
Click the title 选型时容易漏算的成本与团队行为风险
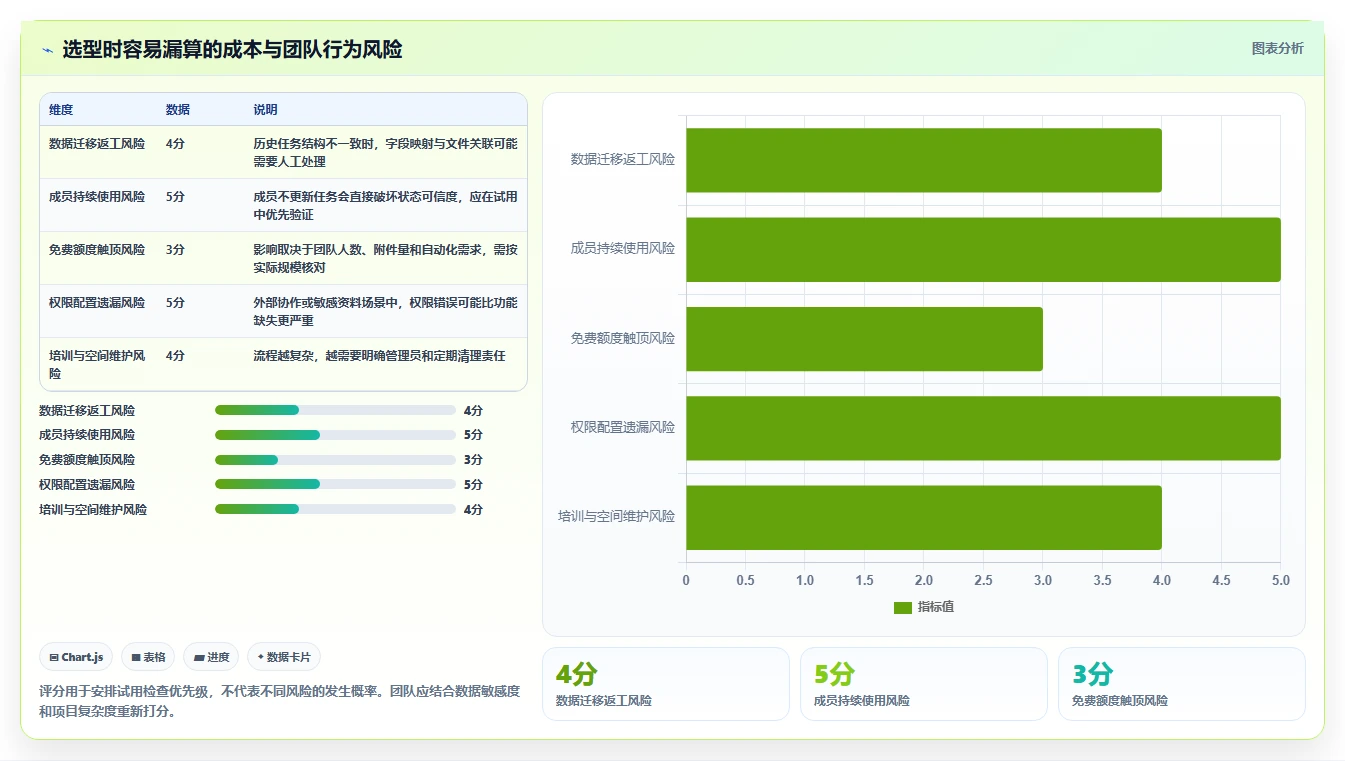coord(232,49)
